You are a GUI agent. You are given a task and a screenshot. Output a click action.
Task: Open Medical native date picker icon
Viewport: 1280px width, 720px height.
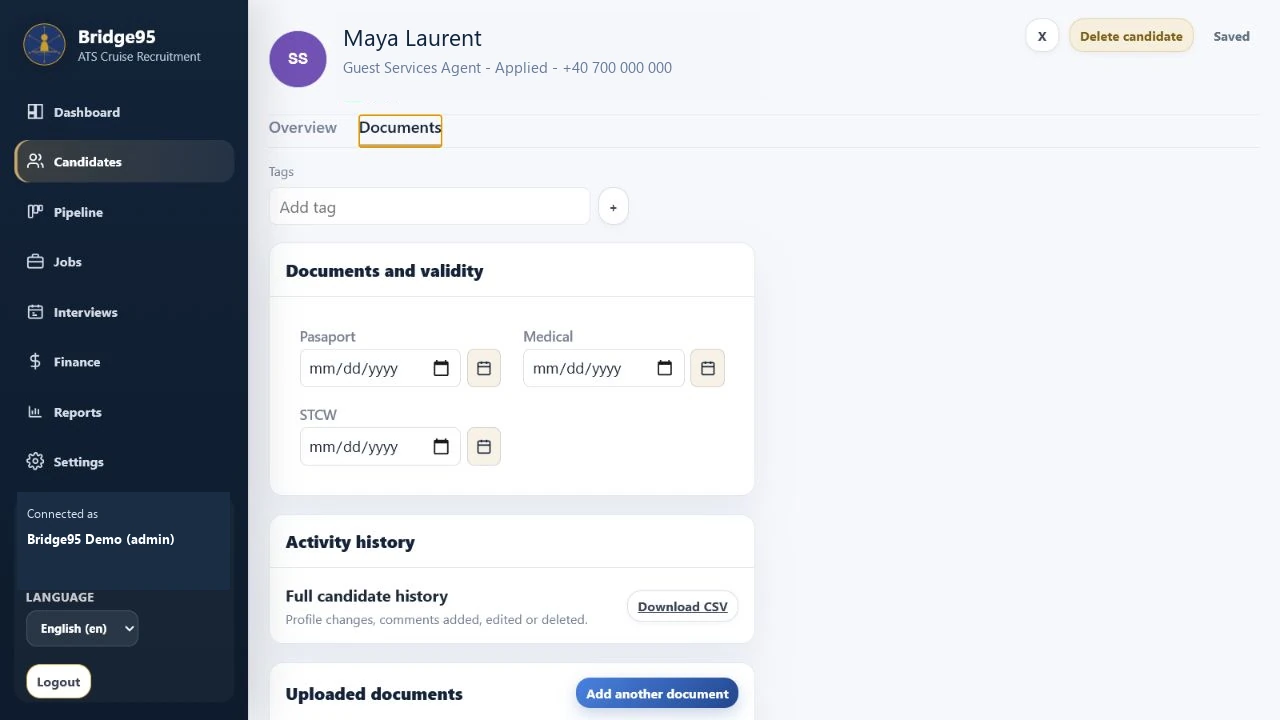[x=665, y=369]
